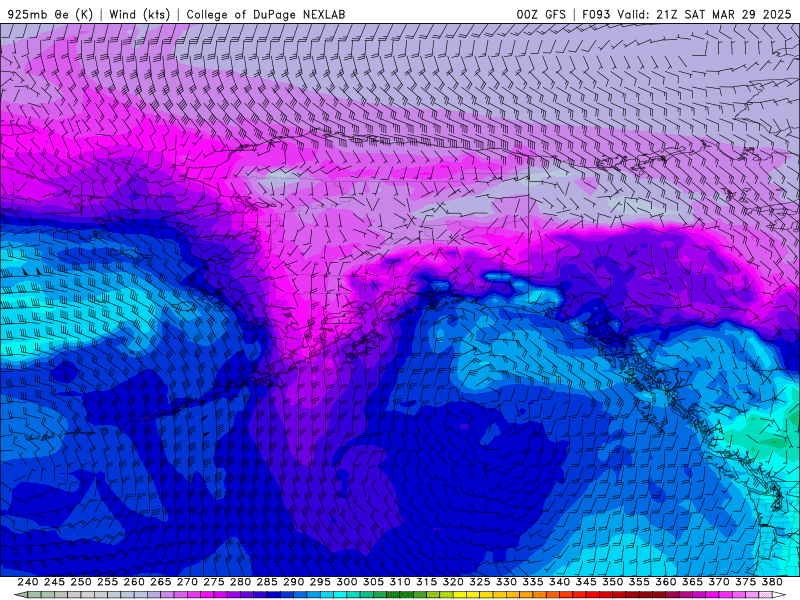Click the 350 value on the color scale

tap(612, 582)
